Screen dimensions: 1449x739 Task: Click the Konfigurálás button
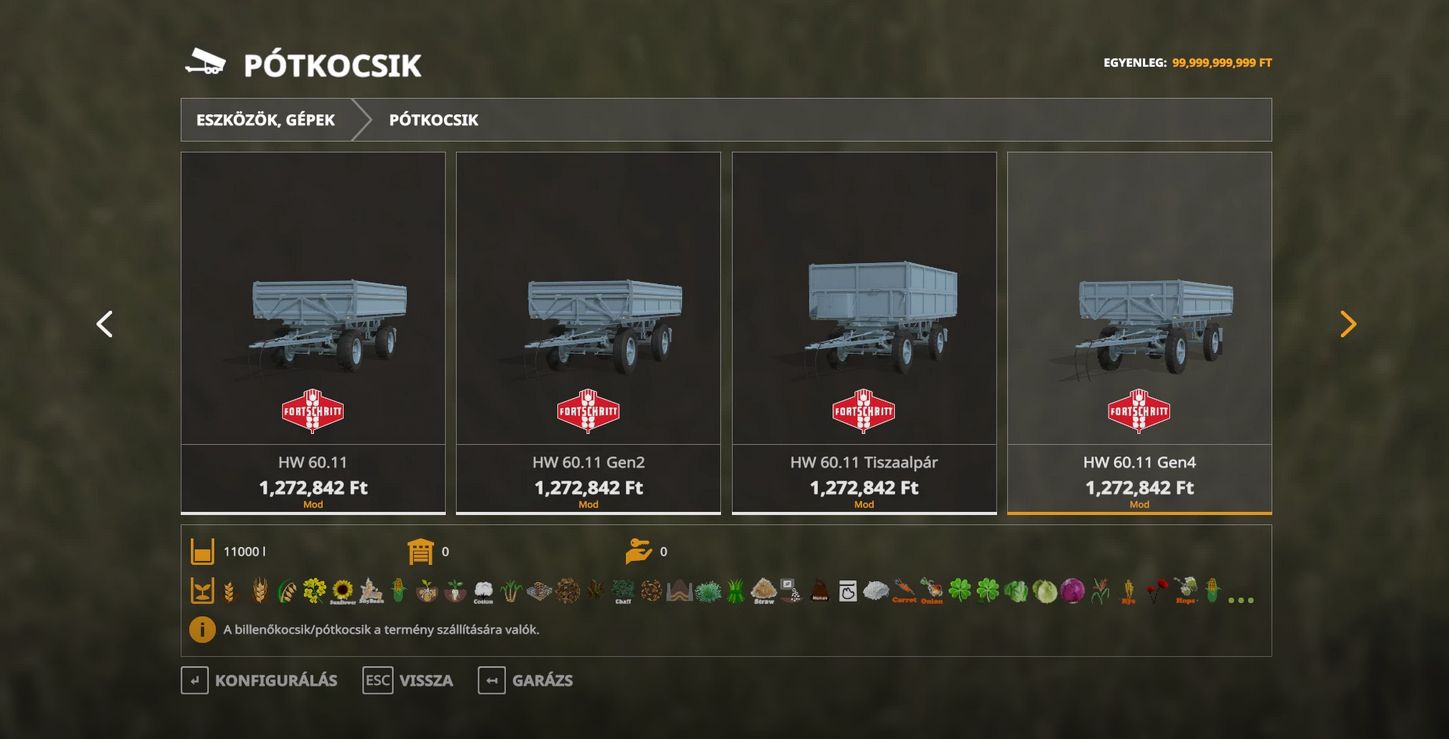click(259, 681)
